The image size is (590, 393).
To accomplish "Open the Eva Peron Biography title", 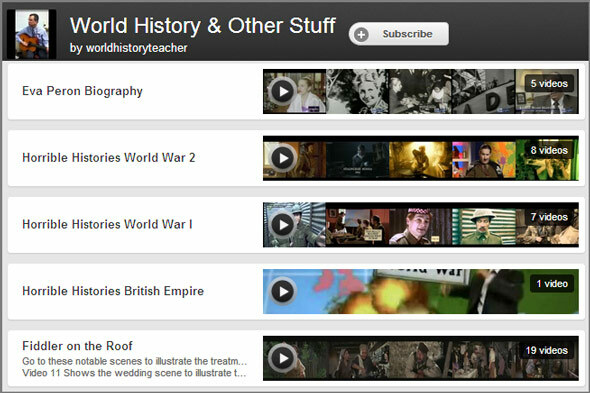I will coord(82,91).
